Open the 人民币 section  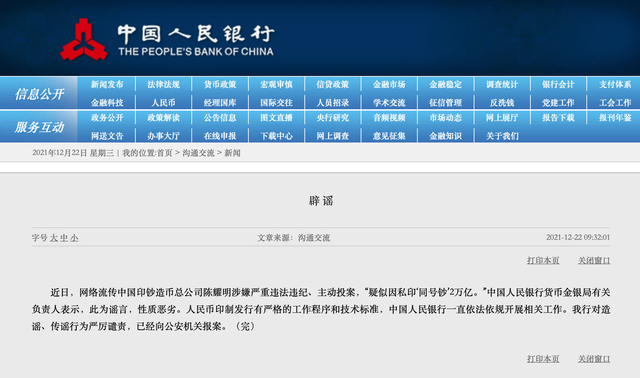tap(163, 102)
